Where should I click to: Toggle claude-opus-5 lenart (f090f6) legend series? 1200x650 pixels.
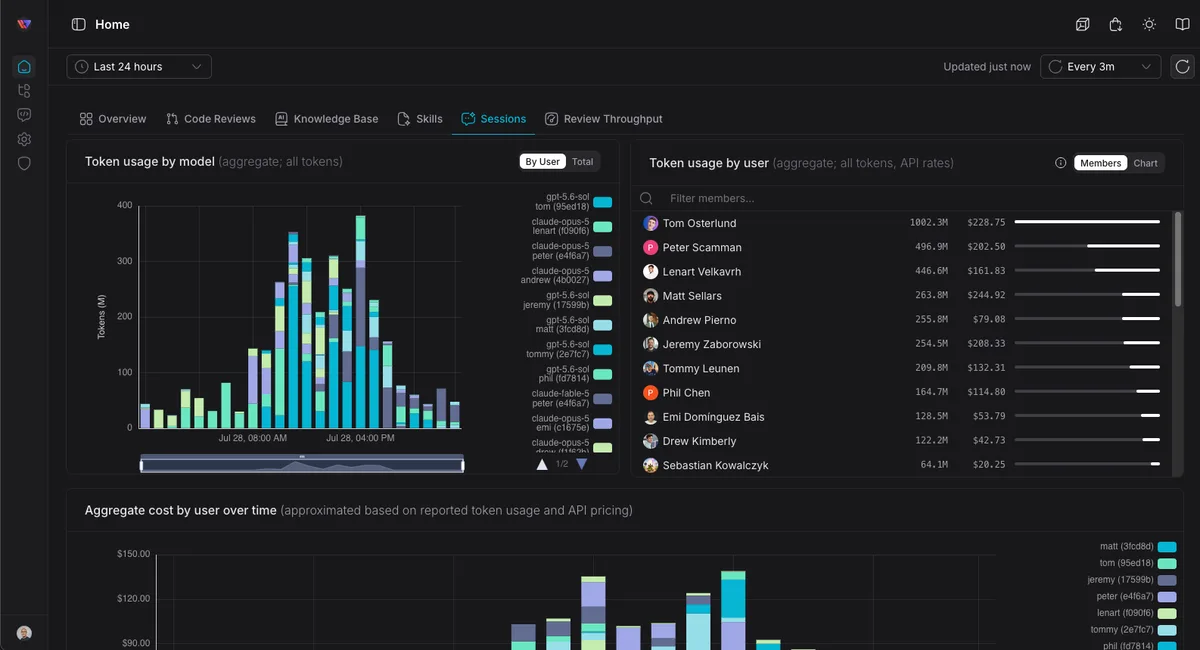point(573,226)
